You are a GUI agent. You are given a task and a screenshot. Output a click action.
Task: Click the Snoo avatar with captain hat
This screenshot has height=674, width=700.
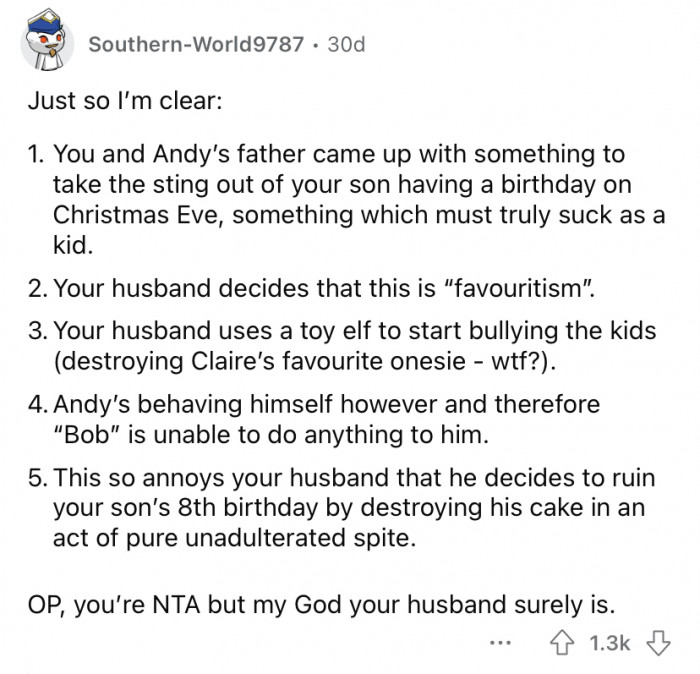(x=47, y=42)
